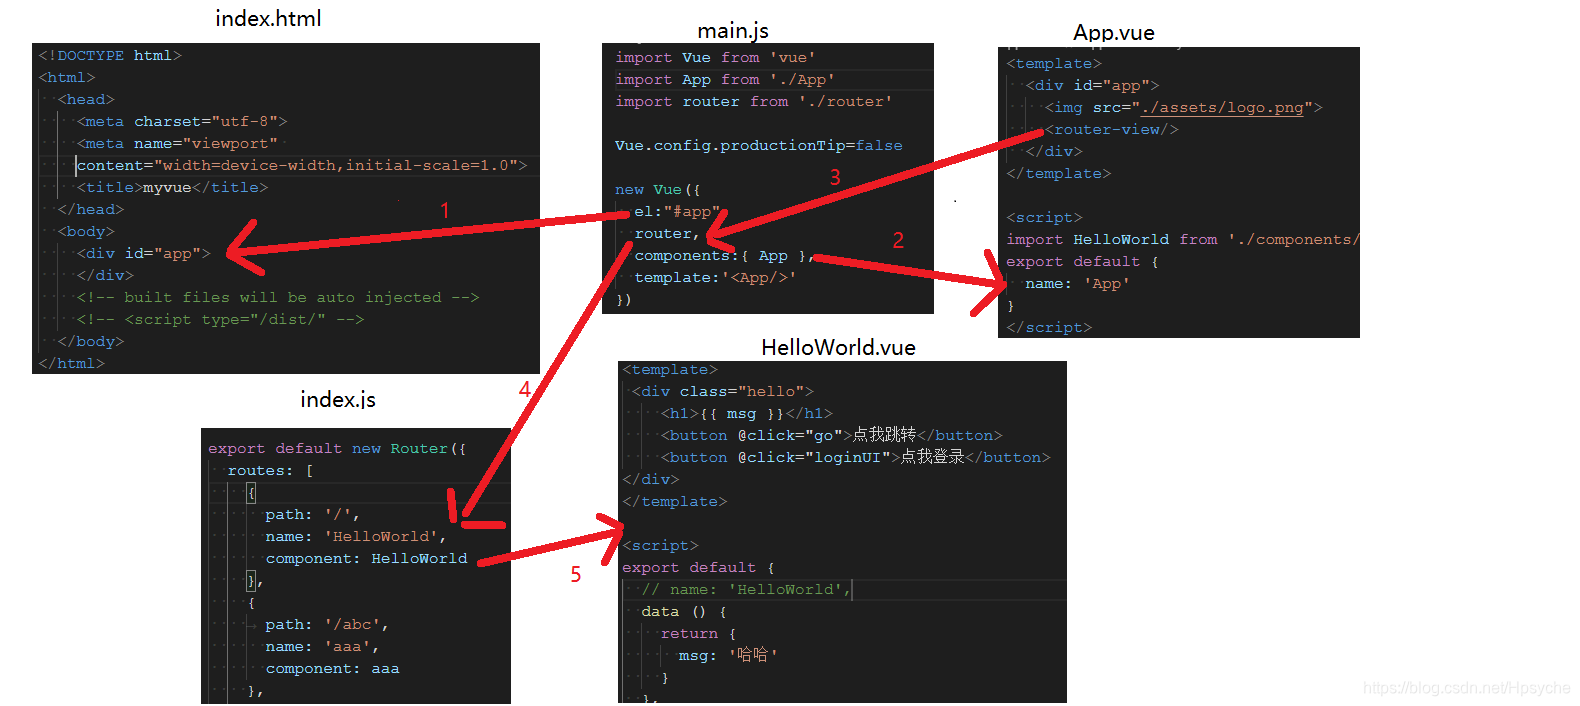The image size is (1580, 706).
Task: Select the <!DOCTYPE html> line
Action: (110, 56)
